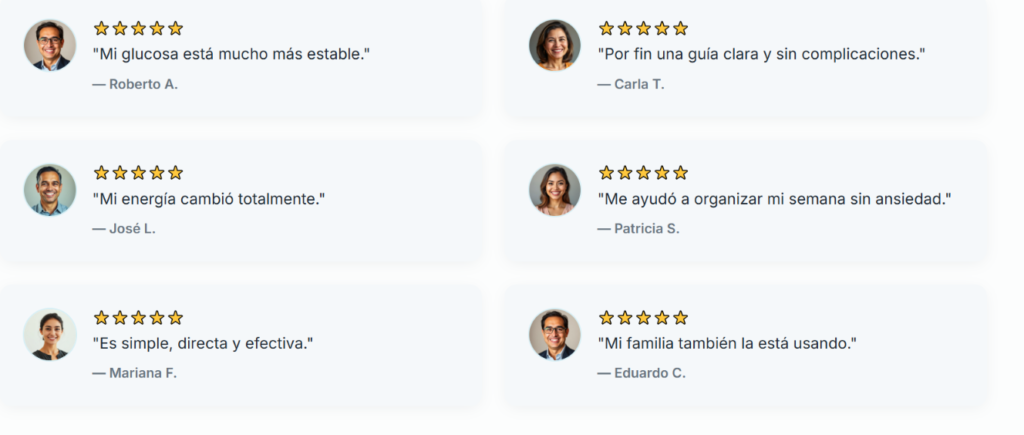This screenshot has height=435, width=1024.
Task: Click José L.'s avatar picture
Action: point(50,190)
